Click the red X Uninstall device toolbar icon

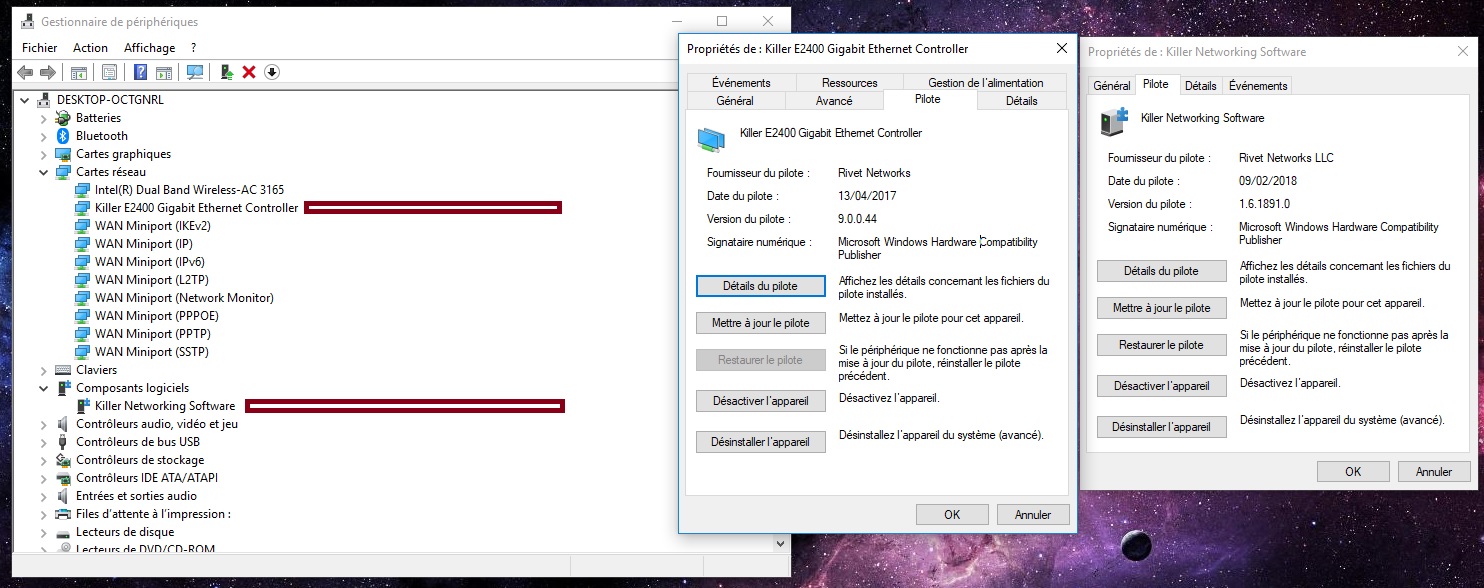click(x=249, y=72)
